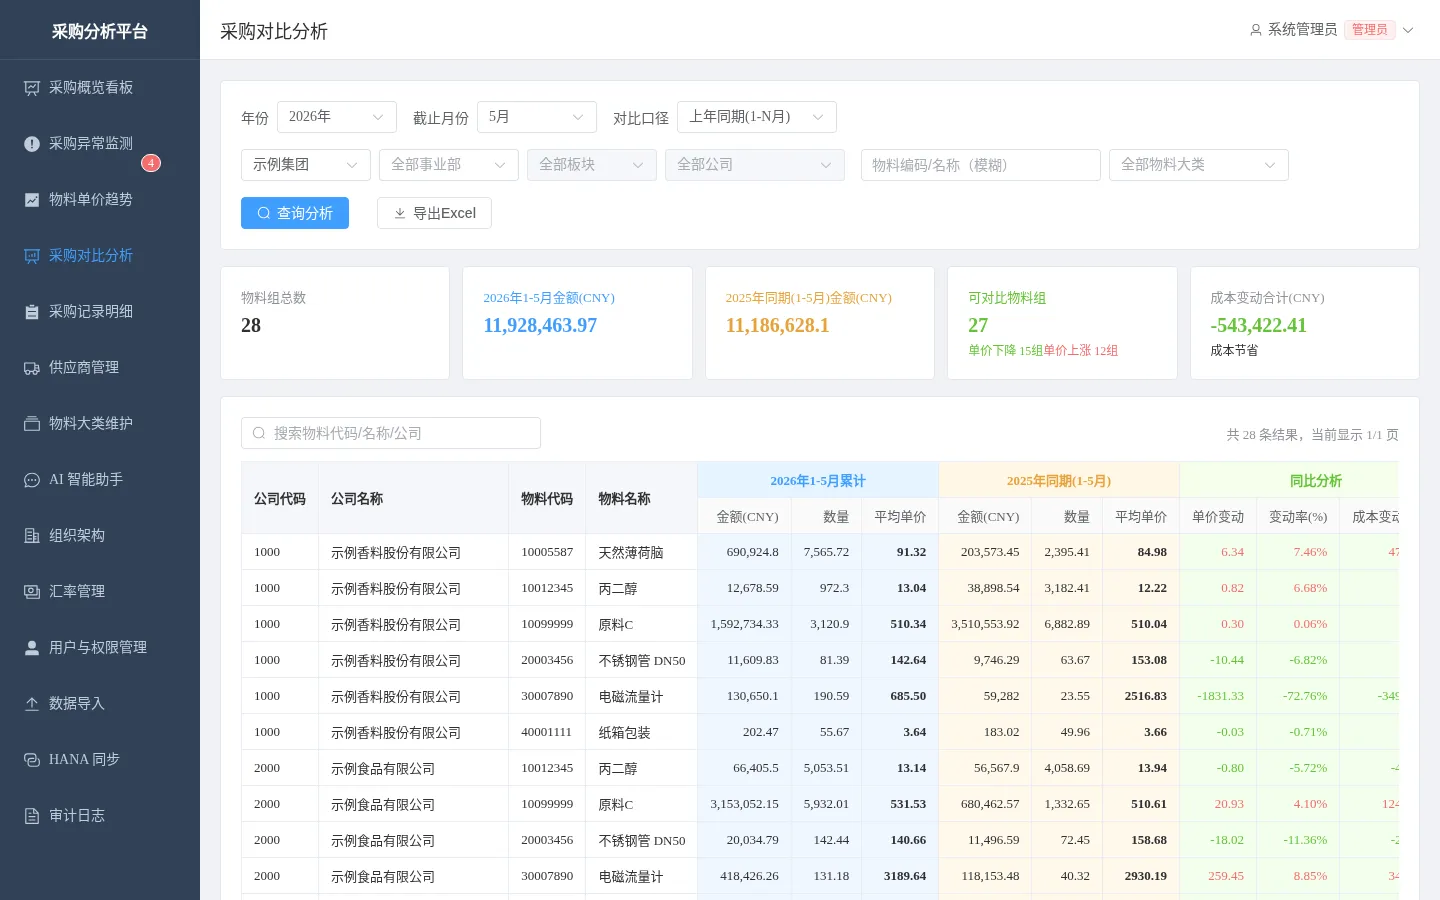Click the 供应商管理 truck icon
The width and height of the screenshot is (1440, 900).
[x=32, y=368]
